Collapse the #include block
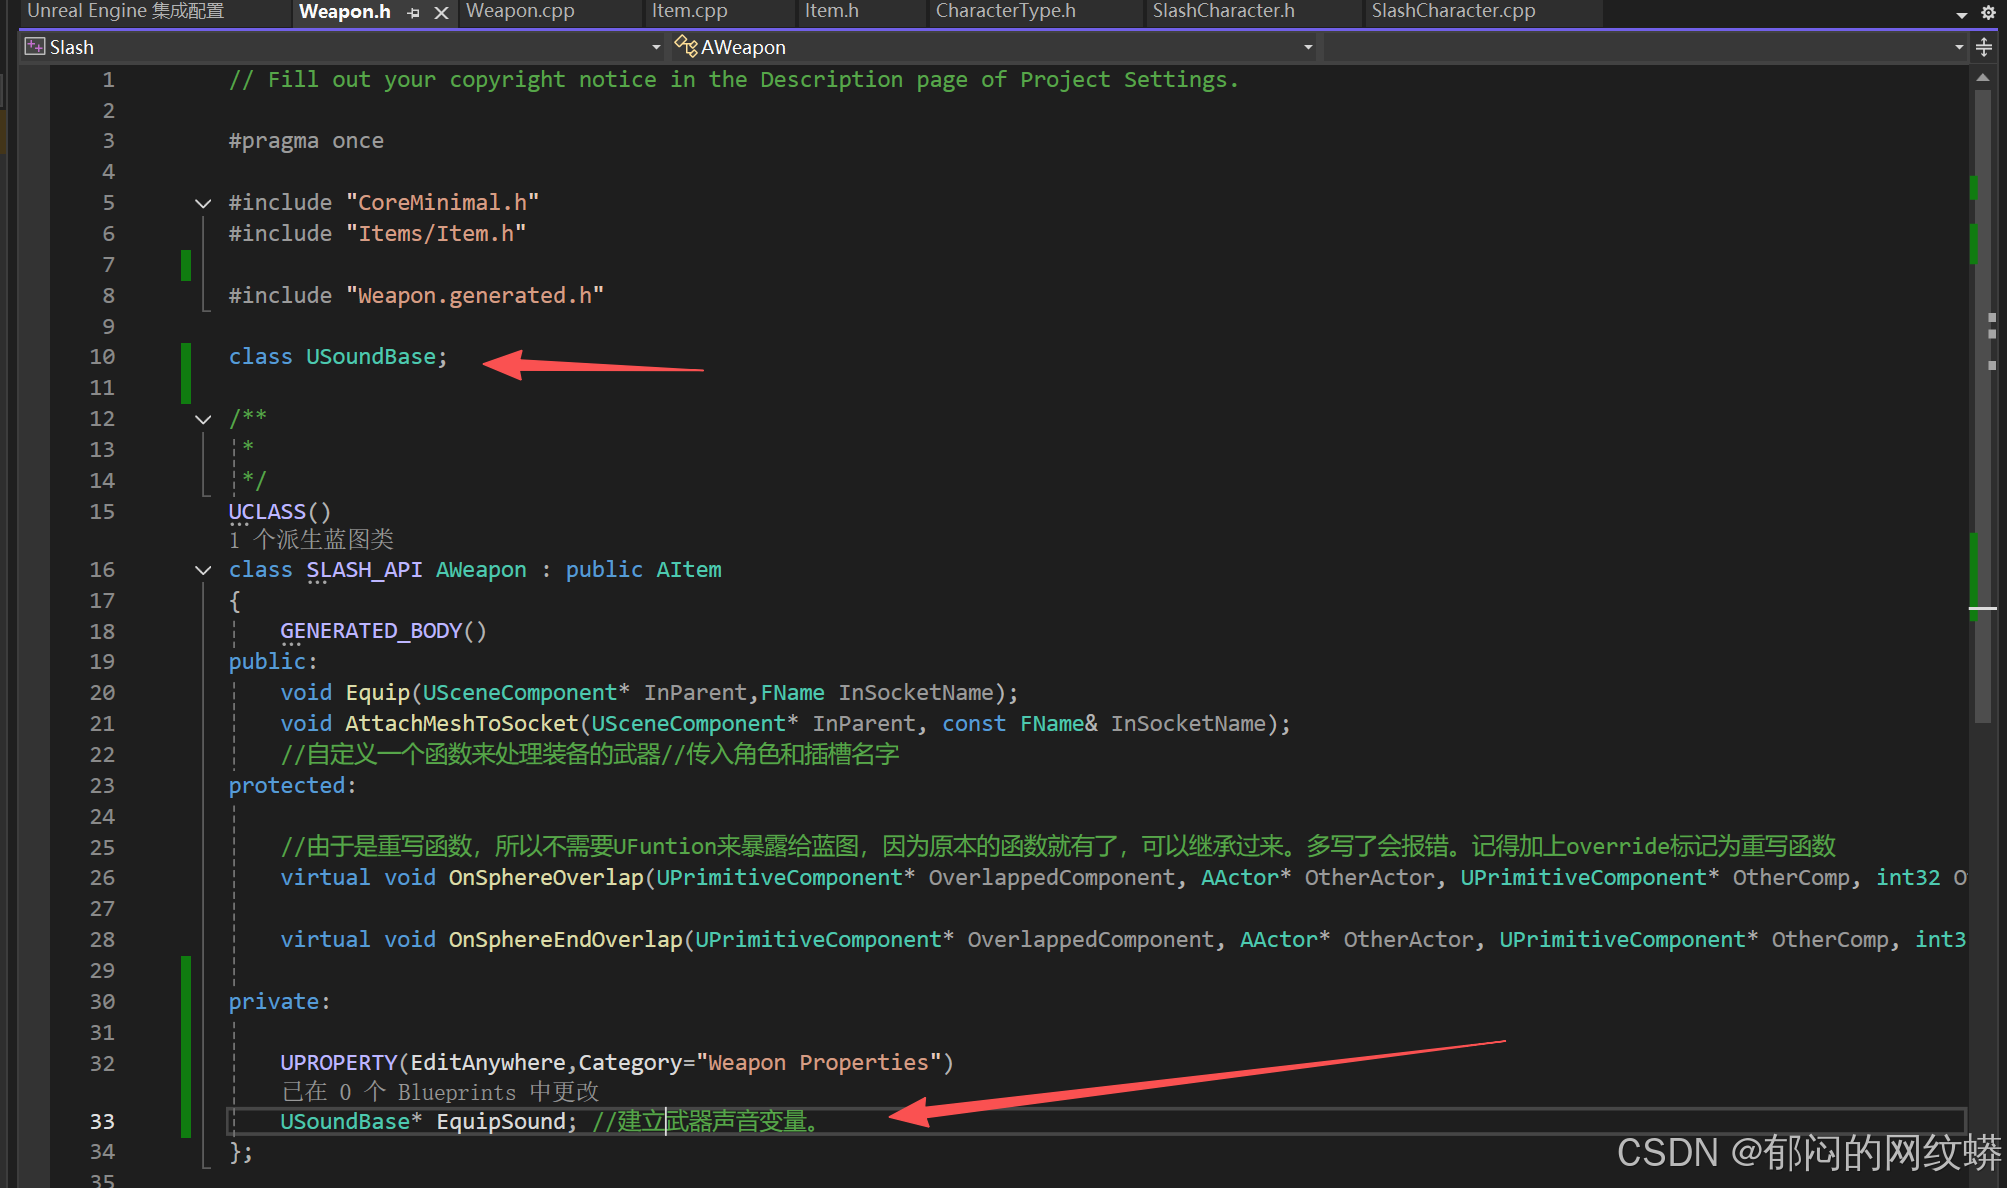The height and width of the screenshot is (1188, 2007). [x=203, y=203]
